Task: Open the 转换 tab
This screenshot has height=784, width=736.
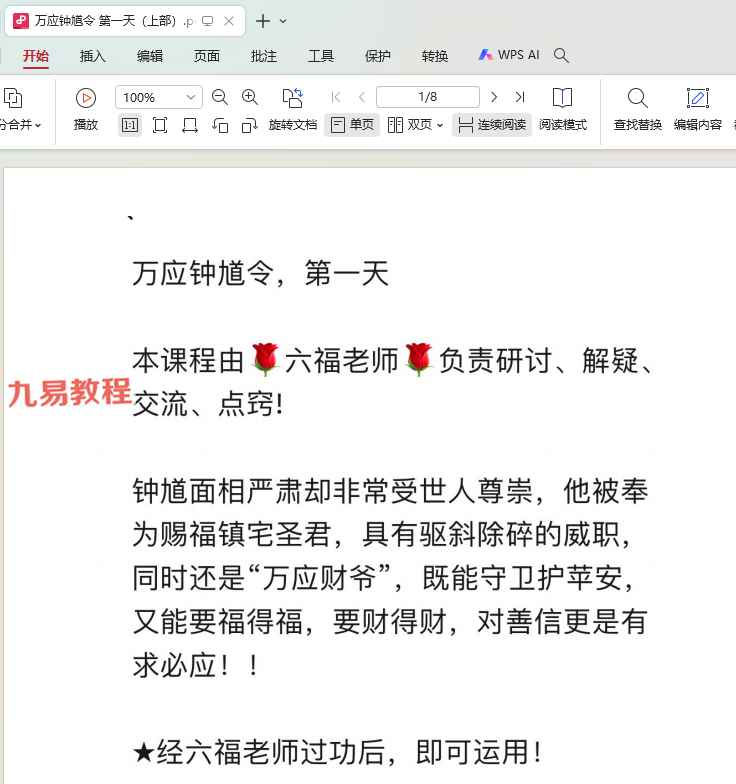Action: [x=435, y=56]
